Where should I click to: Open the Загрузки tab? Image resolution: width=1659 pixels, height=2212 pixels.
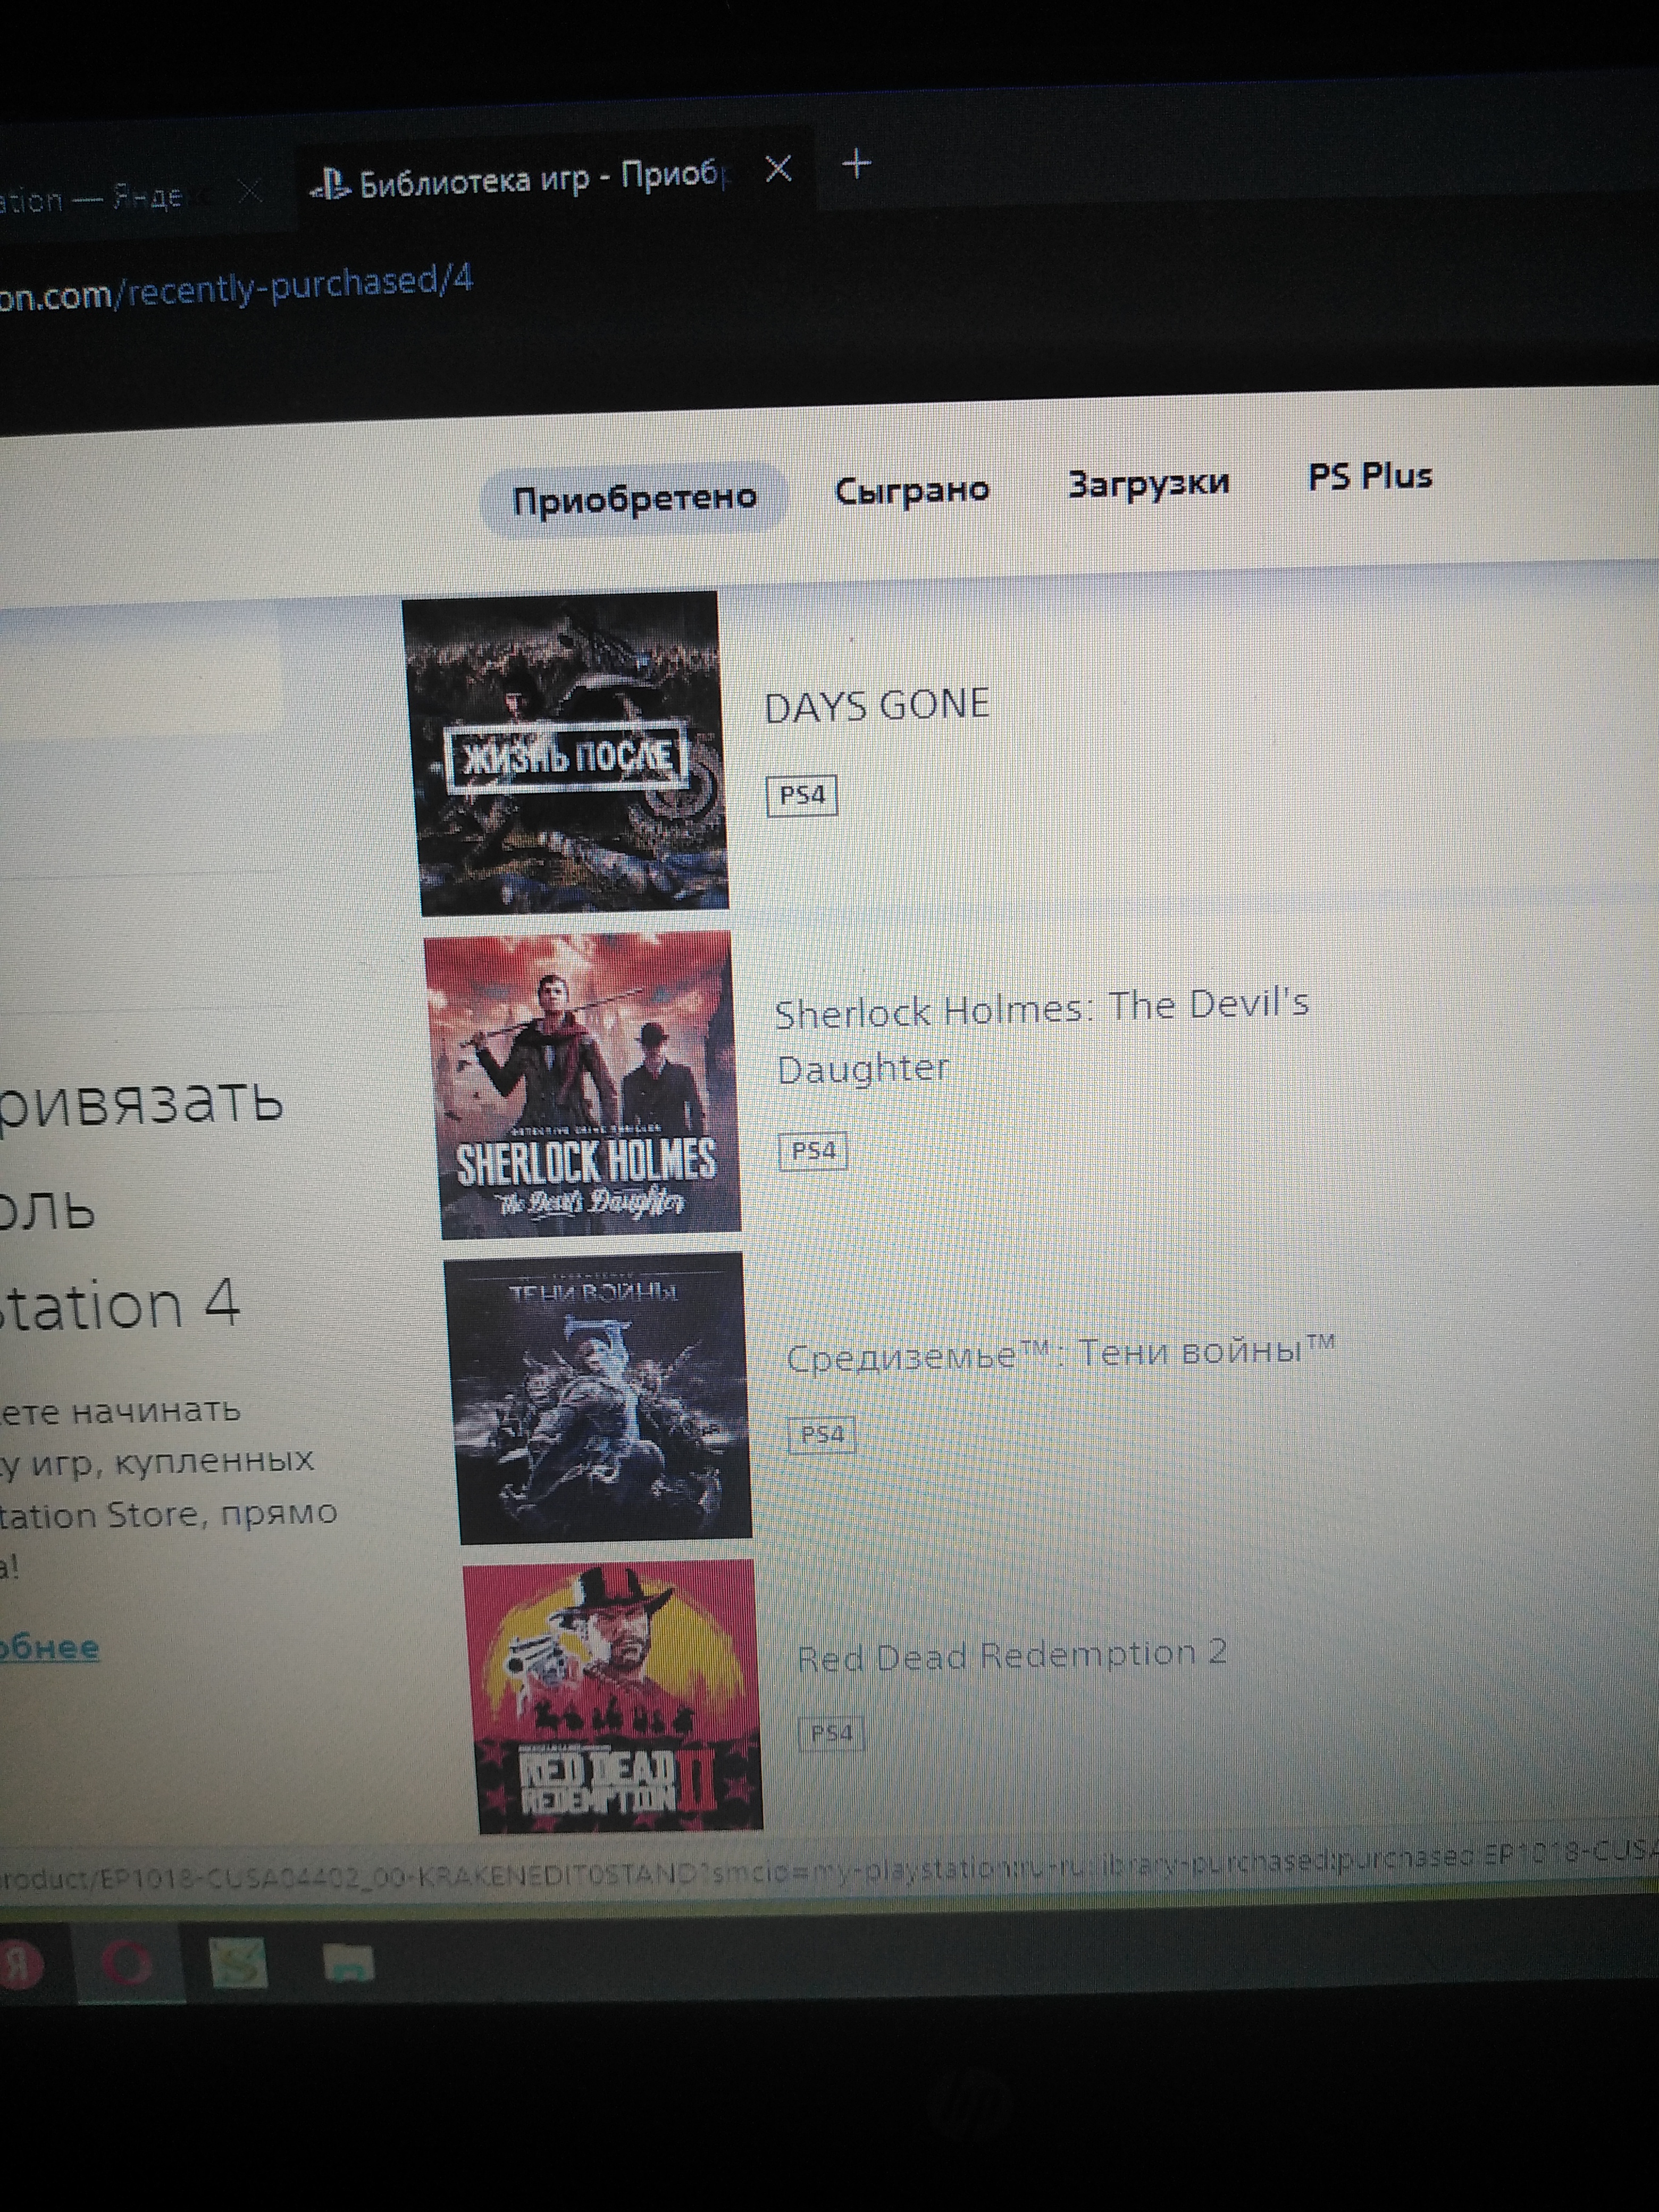[x=1148, y=484]
